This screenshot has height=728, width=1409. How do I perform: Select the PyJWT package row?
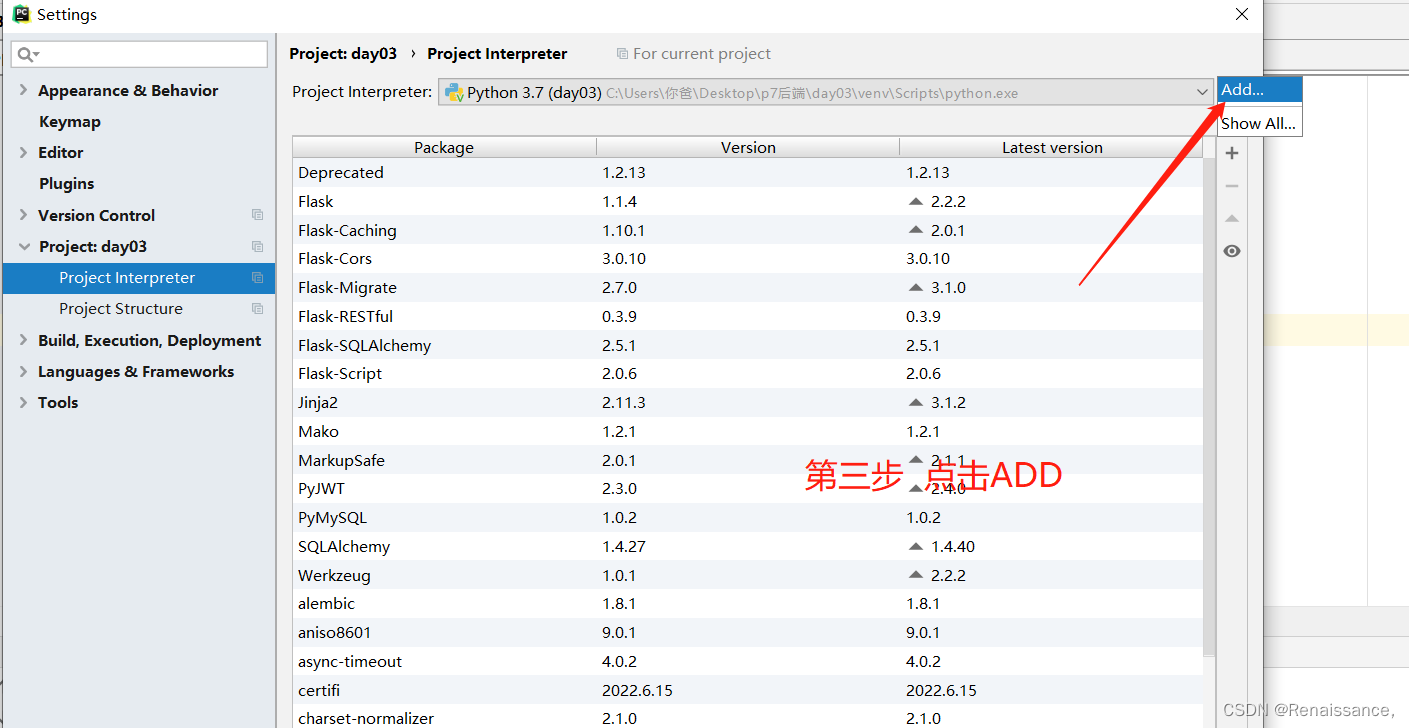(748, 488)
